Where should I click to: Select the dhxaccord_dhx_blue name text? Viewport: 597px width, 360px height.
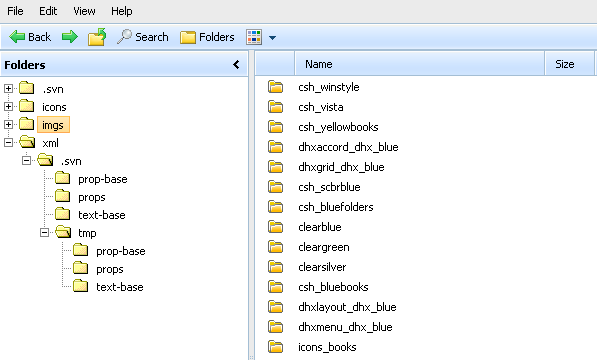point(348,147)
